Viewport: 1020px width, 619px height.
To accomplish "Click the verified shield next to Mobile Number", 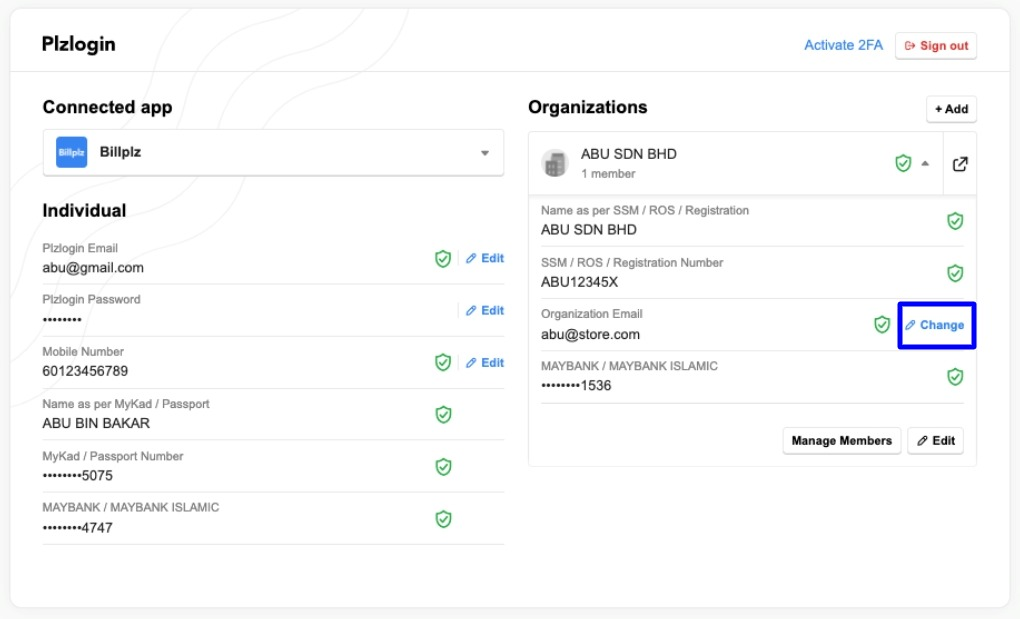I will (443, 362).
